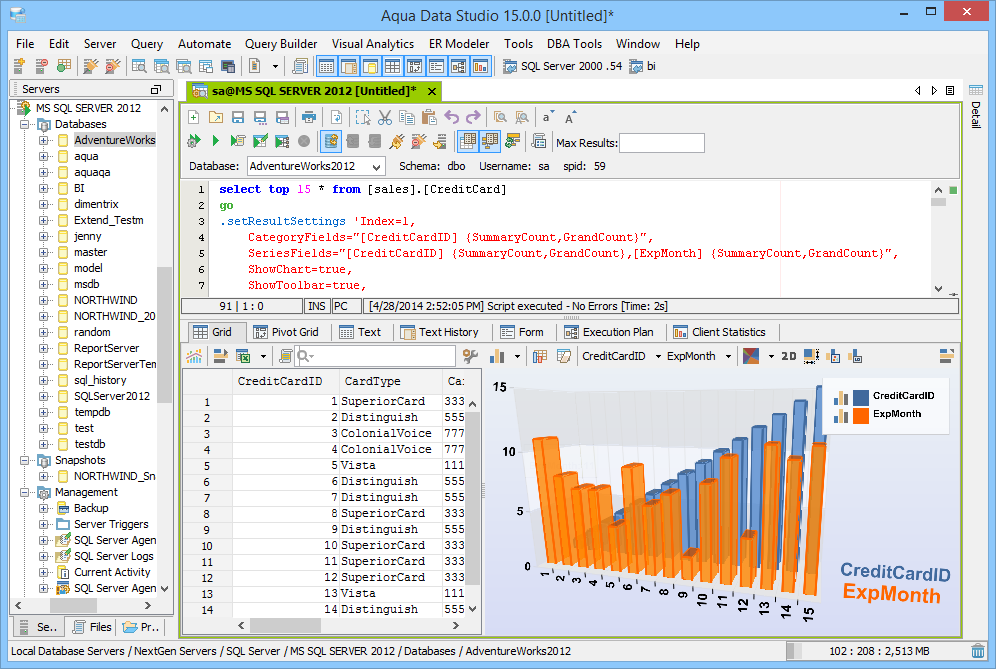Click the chart color palette swatch
The image size is (996, 669).
751,356
